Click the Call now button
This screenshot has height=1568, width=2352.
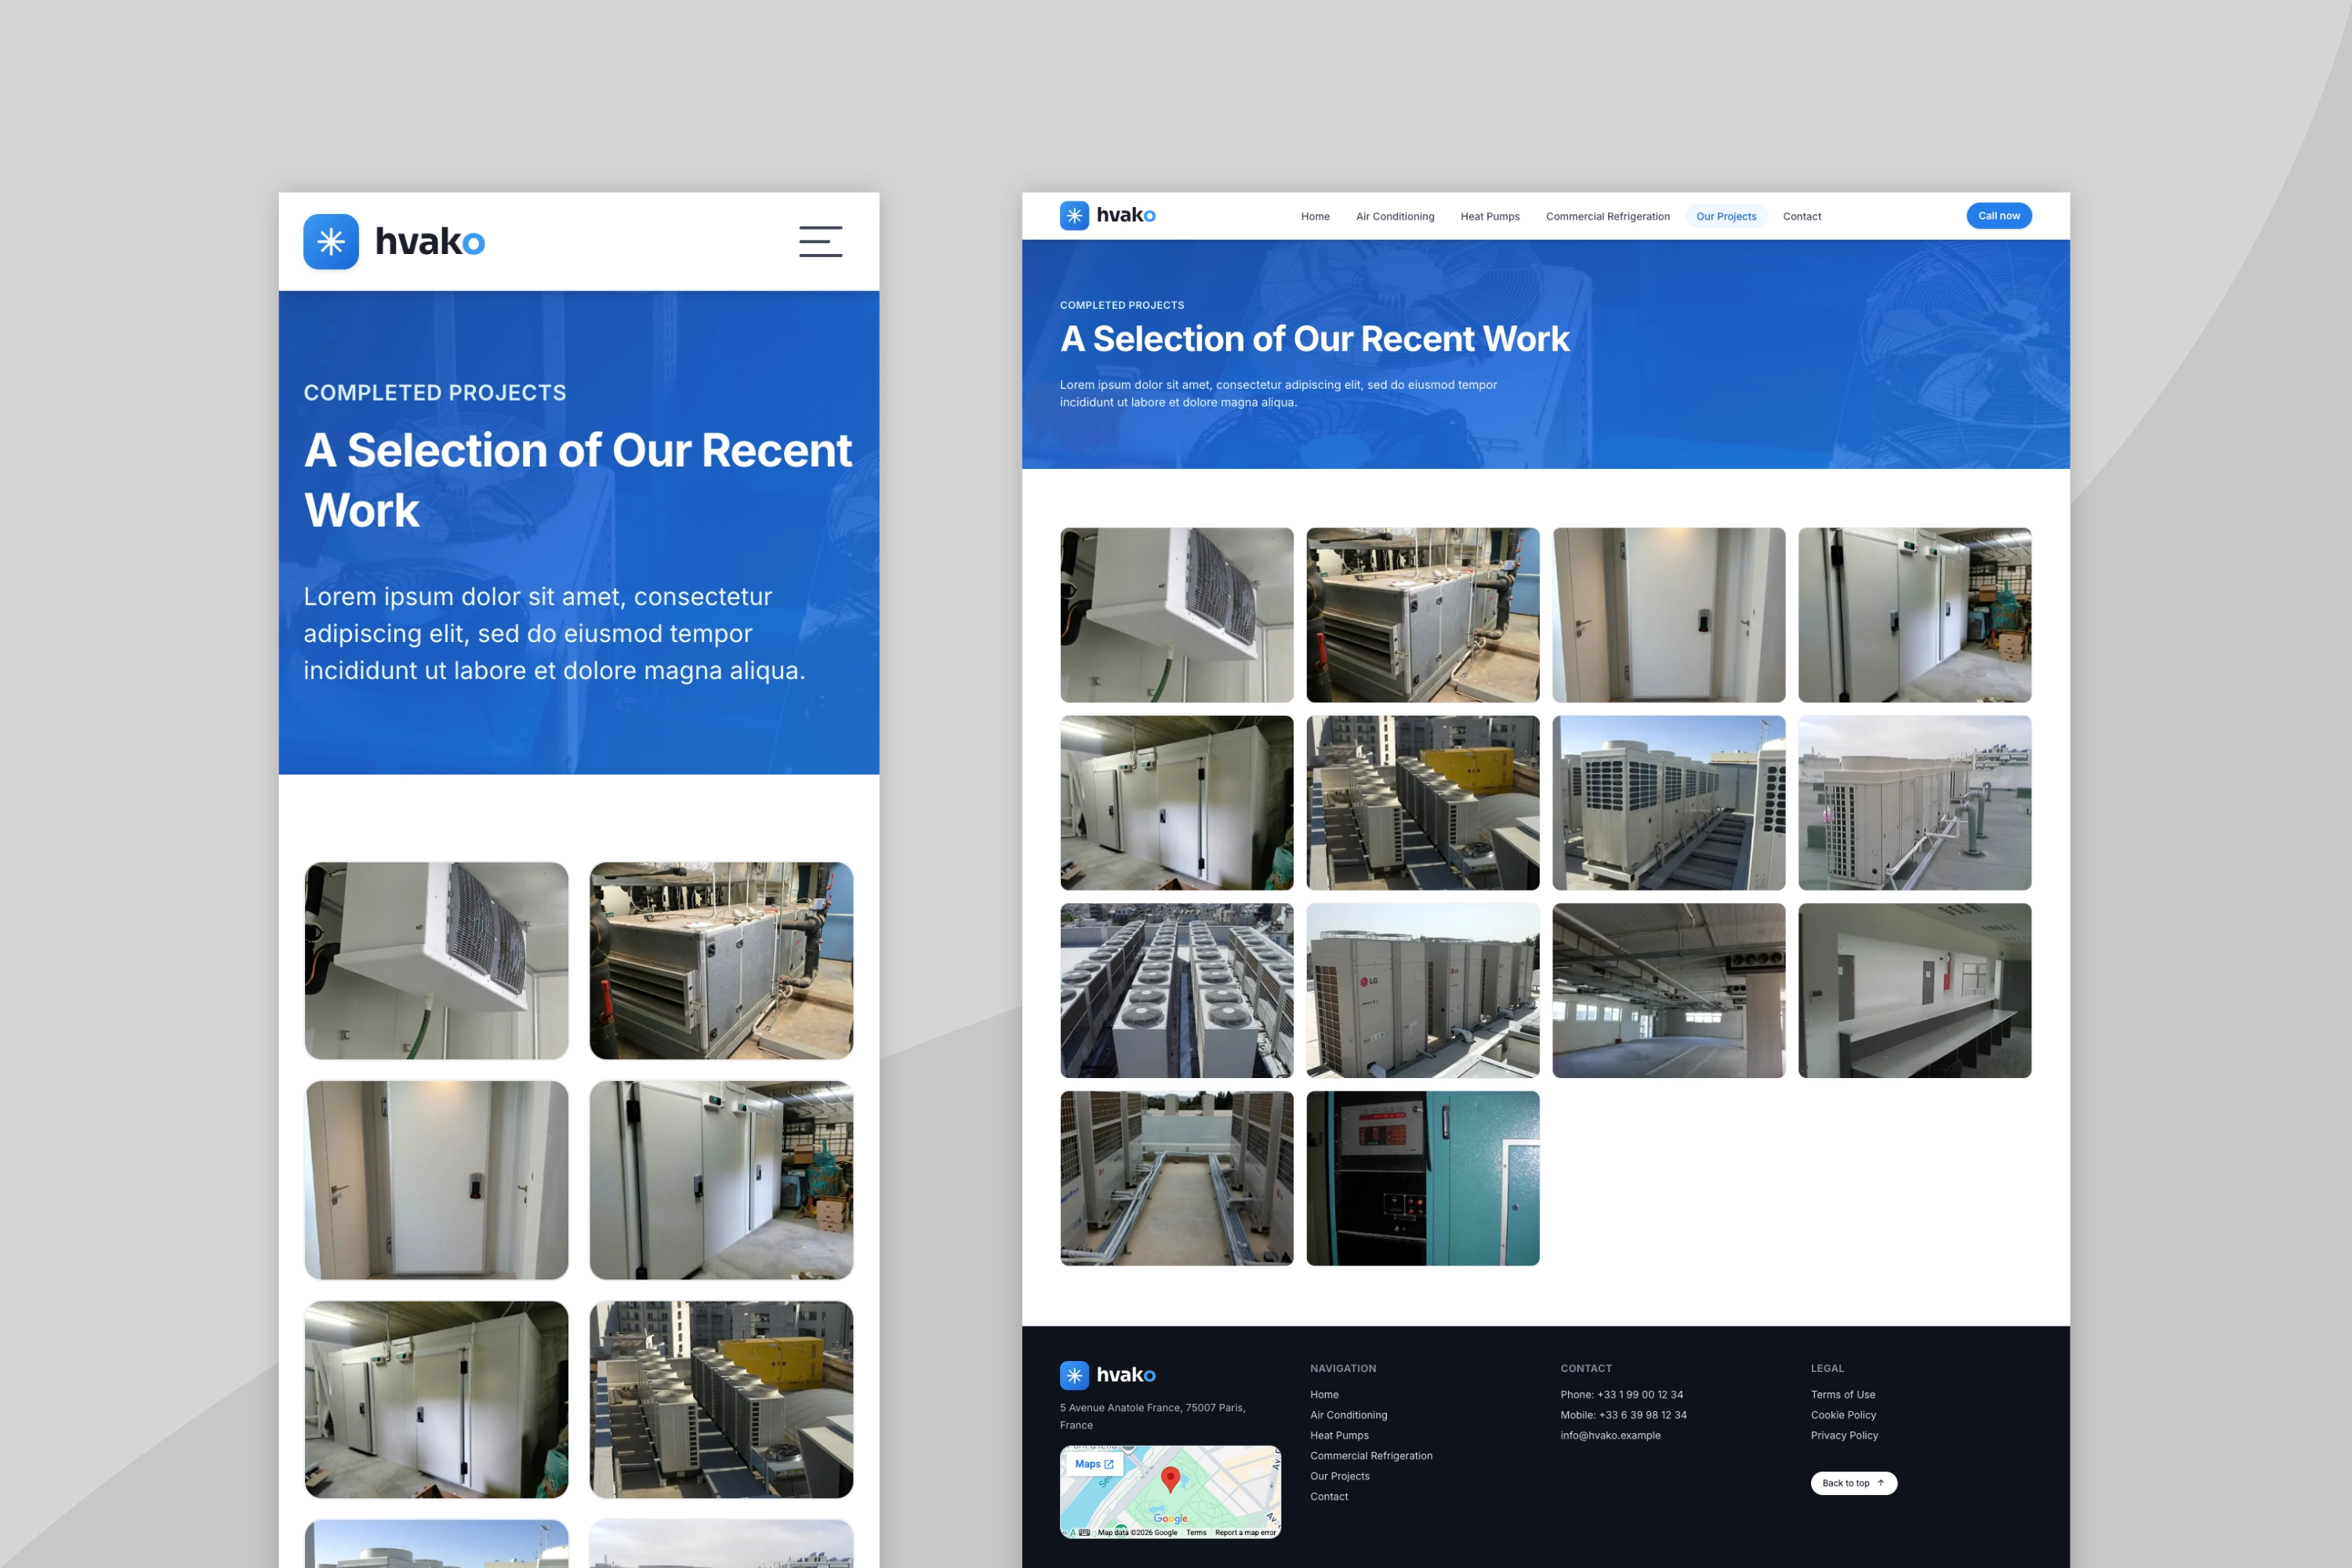pos(1998,216)
